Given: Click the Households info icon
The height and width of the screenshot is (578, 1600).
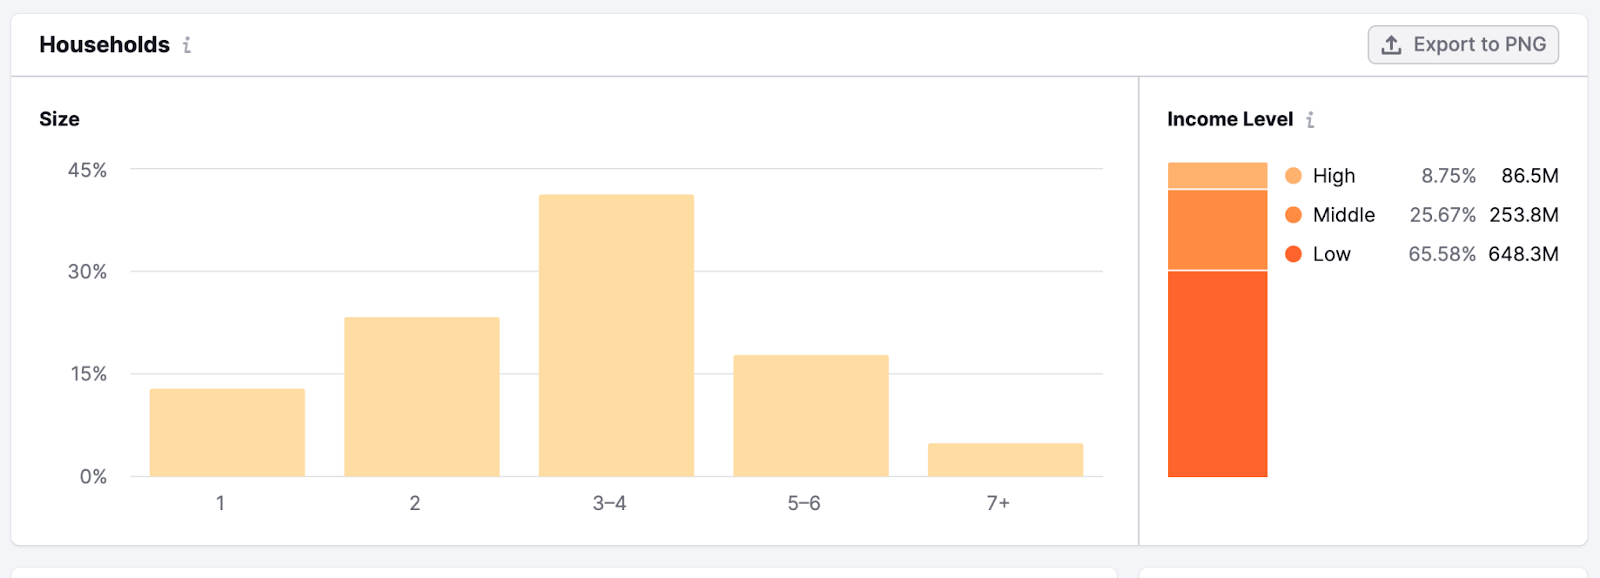Looking at the screenshot, I should tap(187, 45).
